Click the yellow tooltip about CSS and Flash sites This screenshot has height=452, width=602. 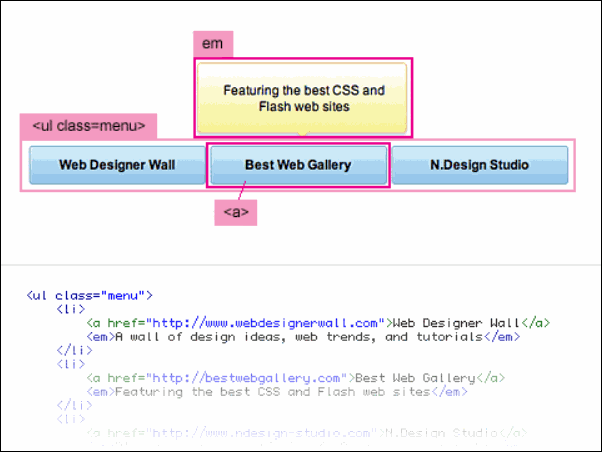pyautogui.click(x=302, y=98)
